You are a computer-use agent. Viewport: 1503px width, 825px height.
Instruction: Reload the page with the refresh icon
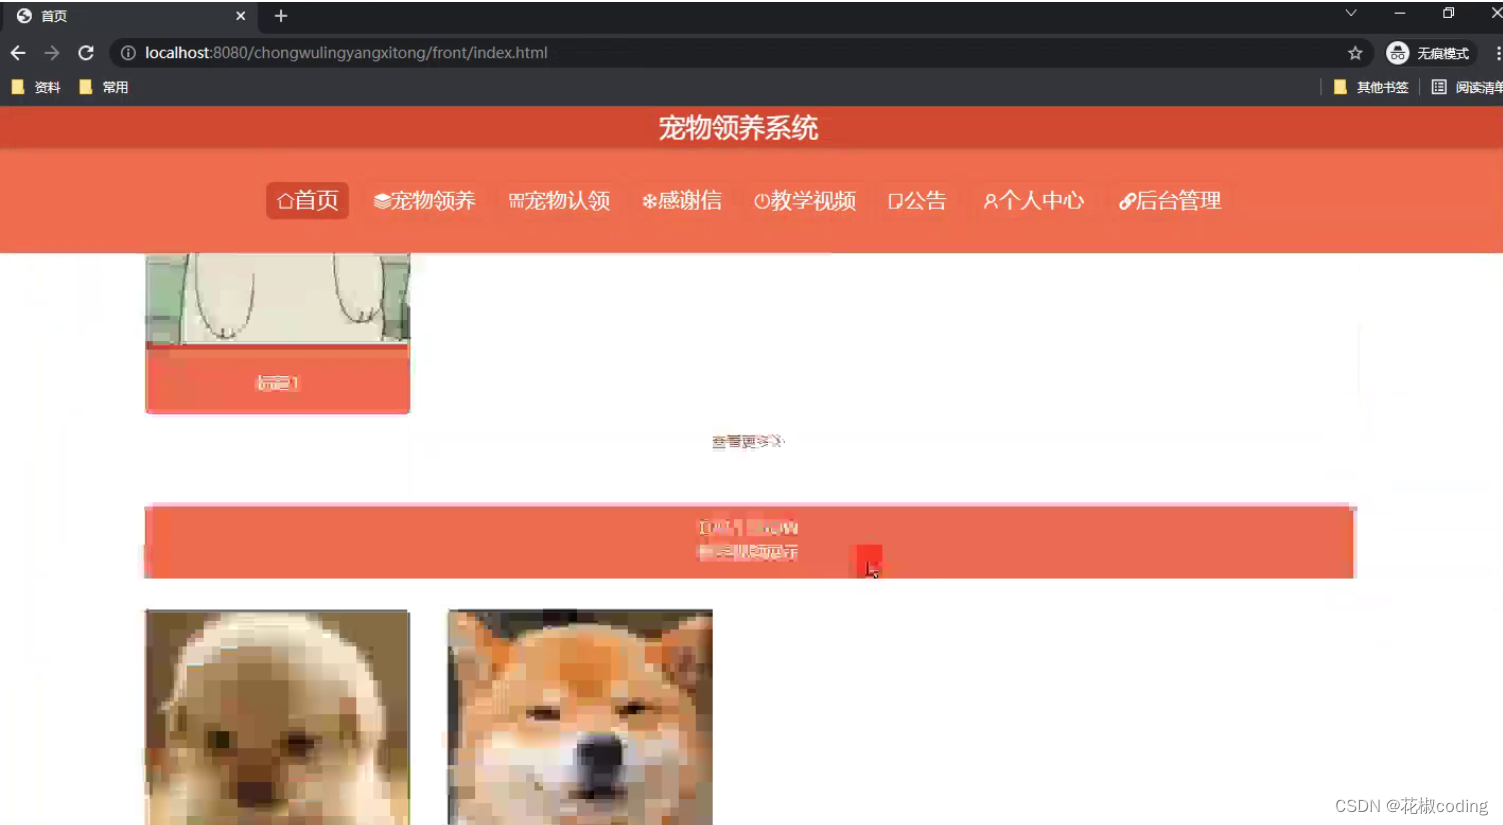[85, 53]
